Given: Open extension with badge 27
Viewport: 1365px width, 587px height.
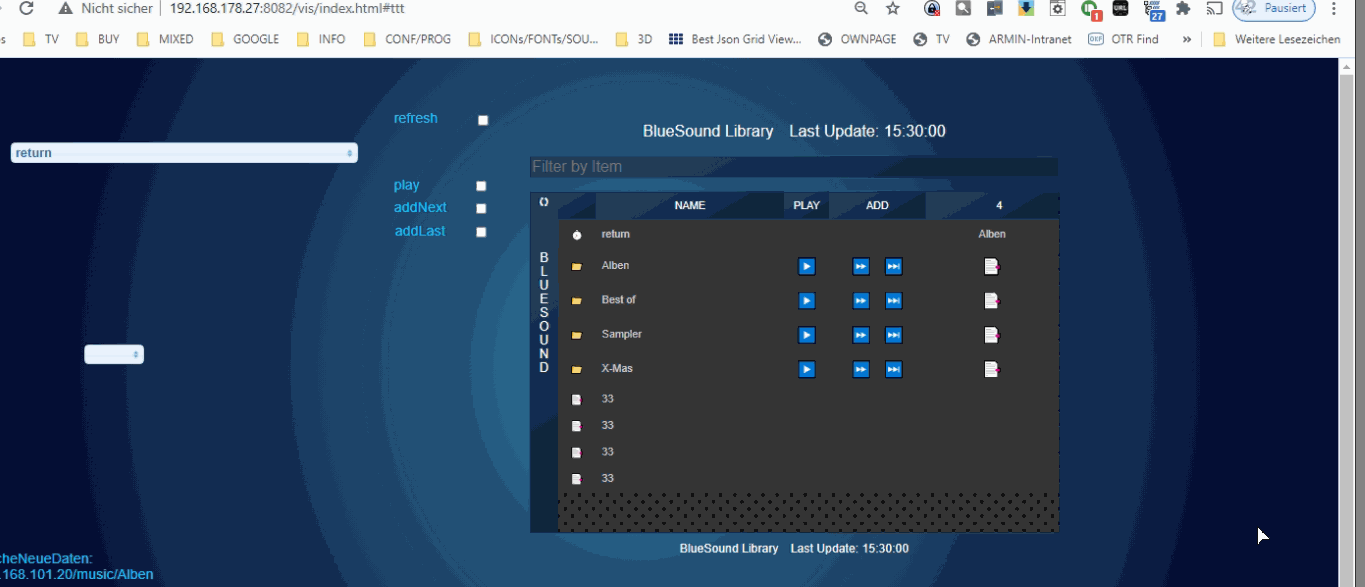Looking at the screenshot, I should 1154,9.
